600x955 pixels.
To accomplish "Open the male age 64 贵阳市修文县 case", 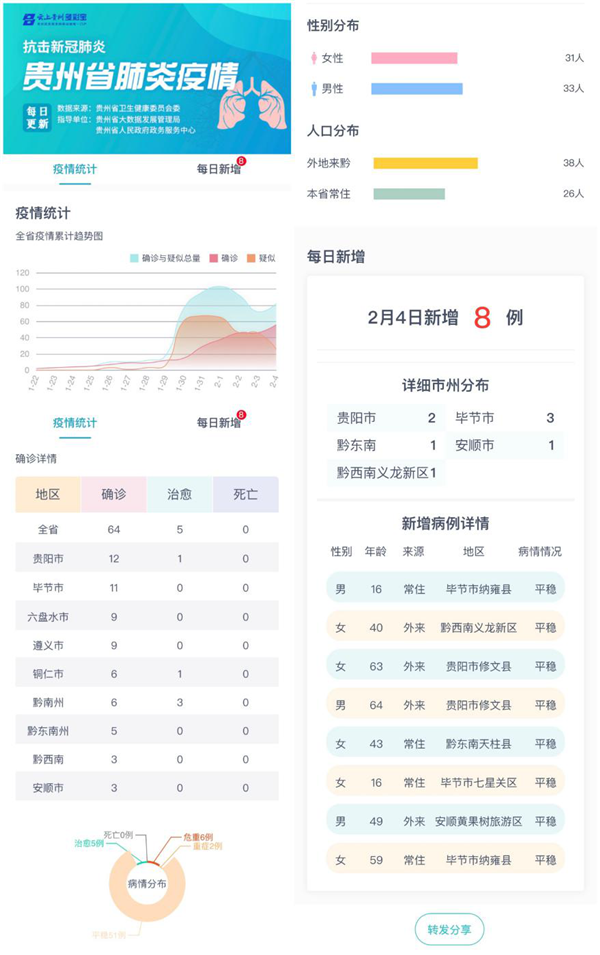I will point(445,705).
